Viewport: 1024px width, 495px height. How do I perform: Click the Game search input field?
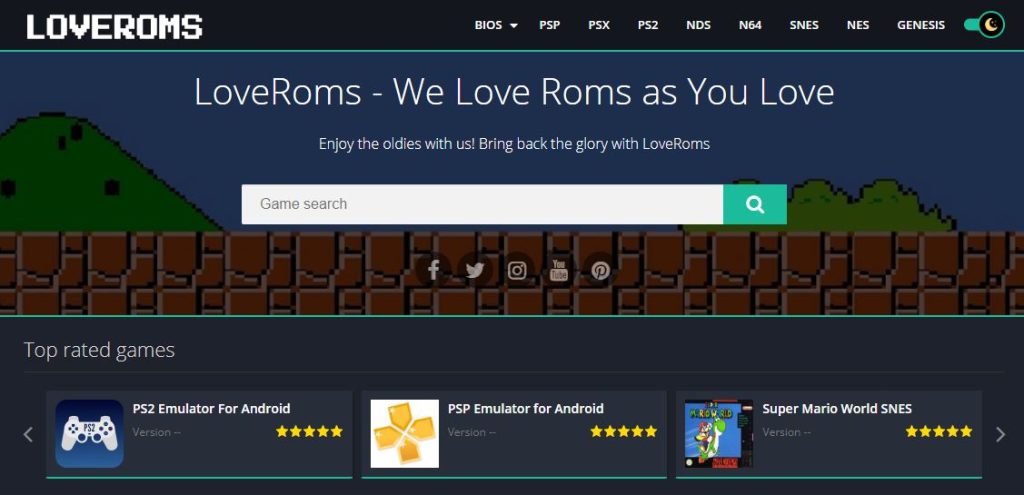pyautogui.click(x=483, y=204)
